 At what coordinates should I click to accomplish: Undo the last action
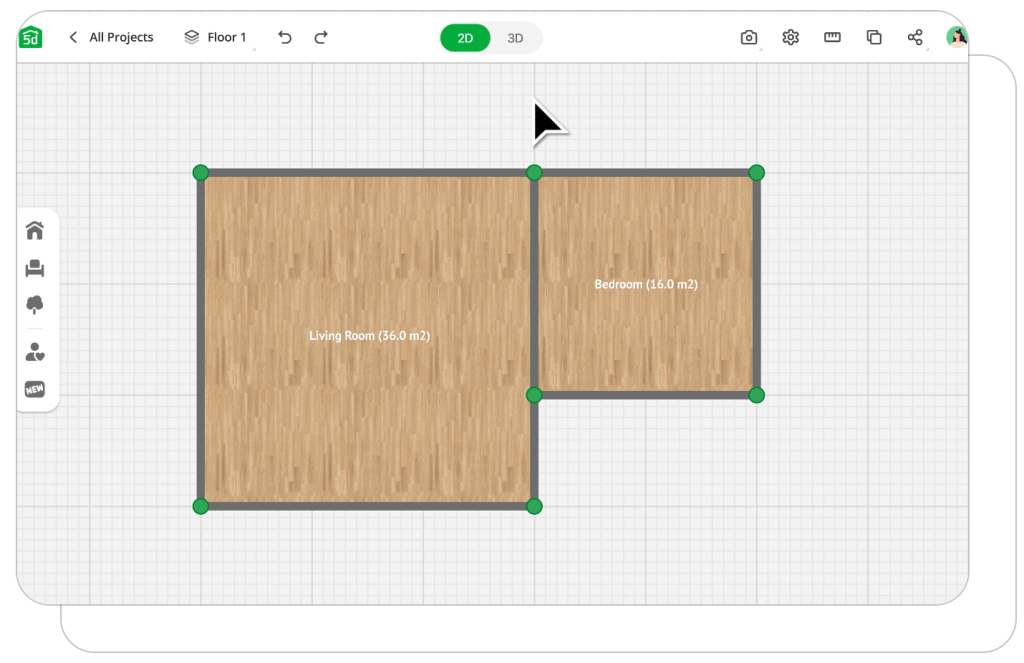pos(285,38)
